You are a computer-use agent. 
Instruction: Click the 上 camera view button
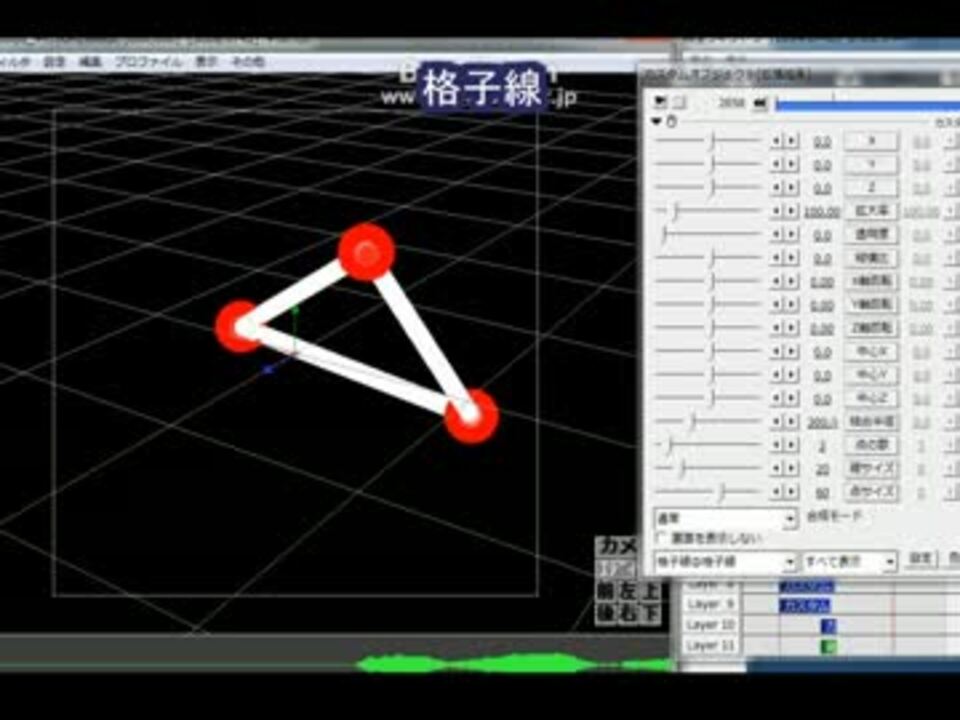coord(650,591)
